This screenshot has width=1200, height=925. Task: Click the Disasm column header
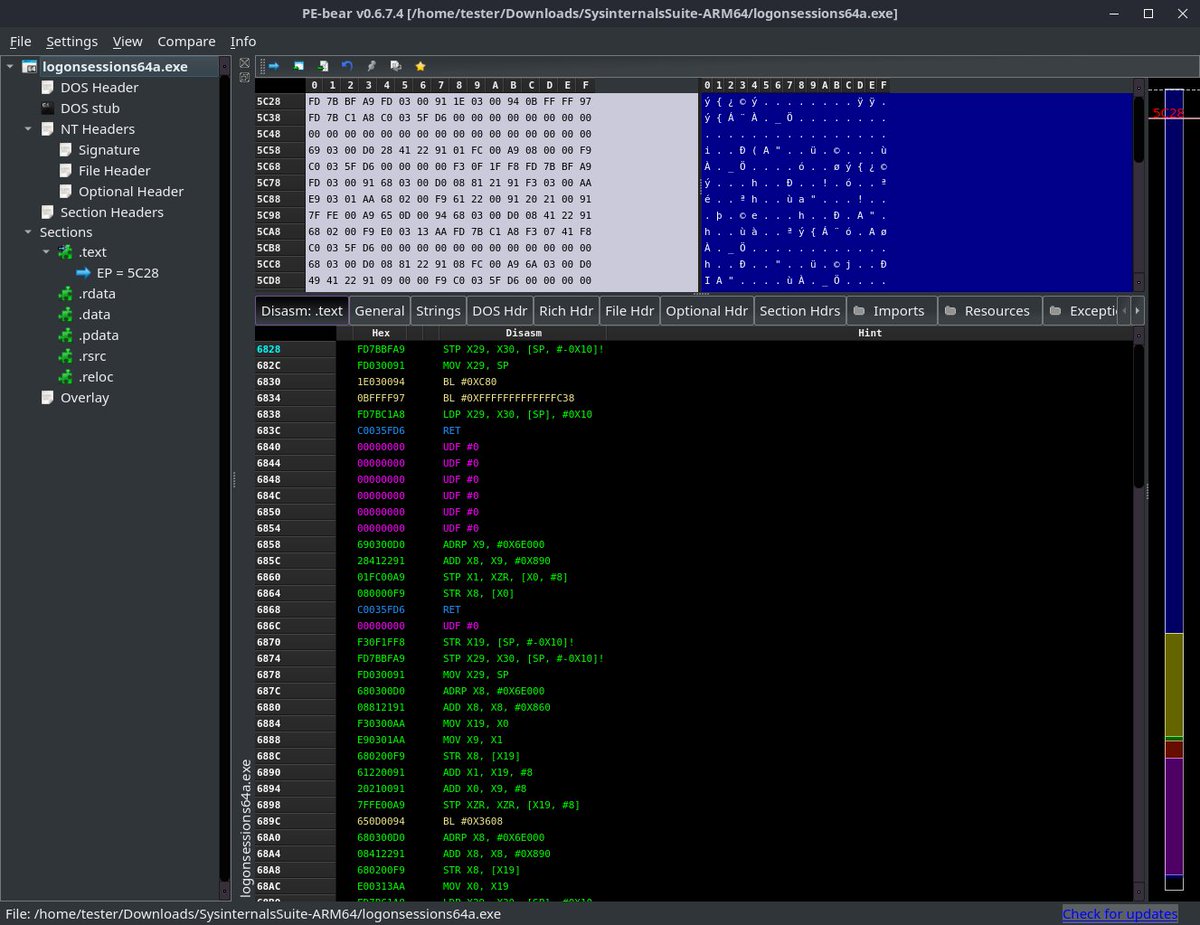[523, 333]
